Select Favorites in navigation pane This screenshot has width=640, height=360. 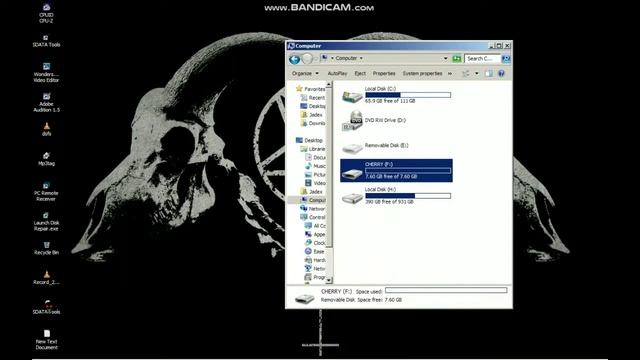(310, 89)
